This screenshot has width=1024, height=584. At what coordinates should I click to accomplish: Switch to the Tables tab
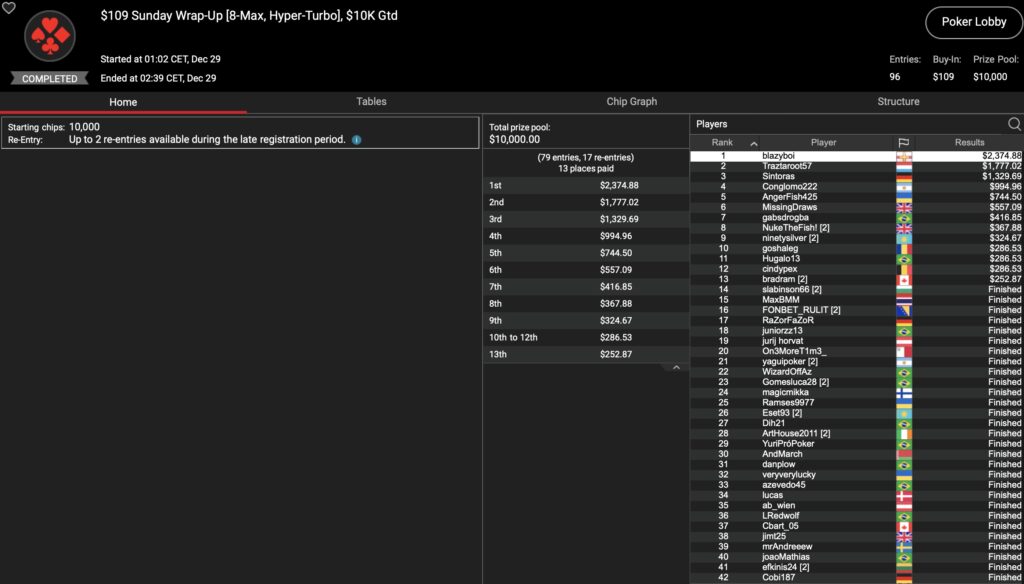coord(371,102)
